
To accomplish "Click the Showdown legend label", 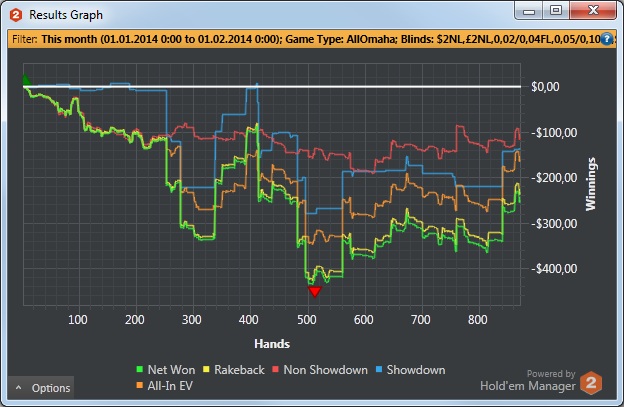I will tap(416, 370).
